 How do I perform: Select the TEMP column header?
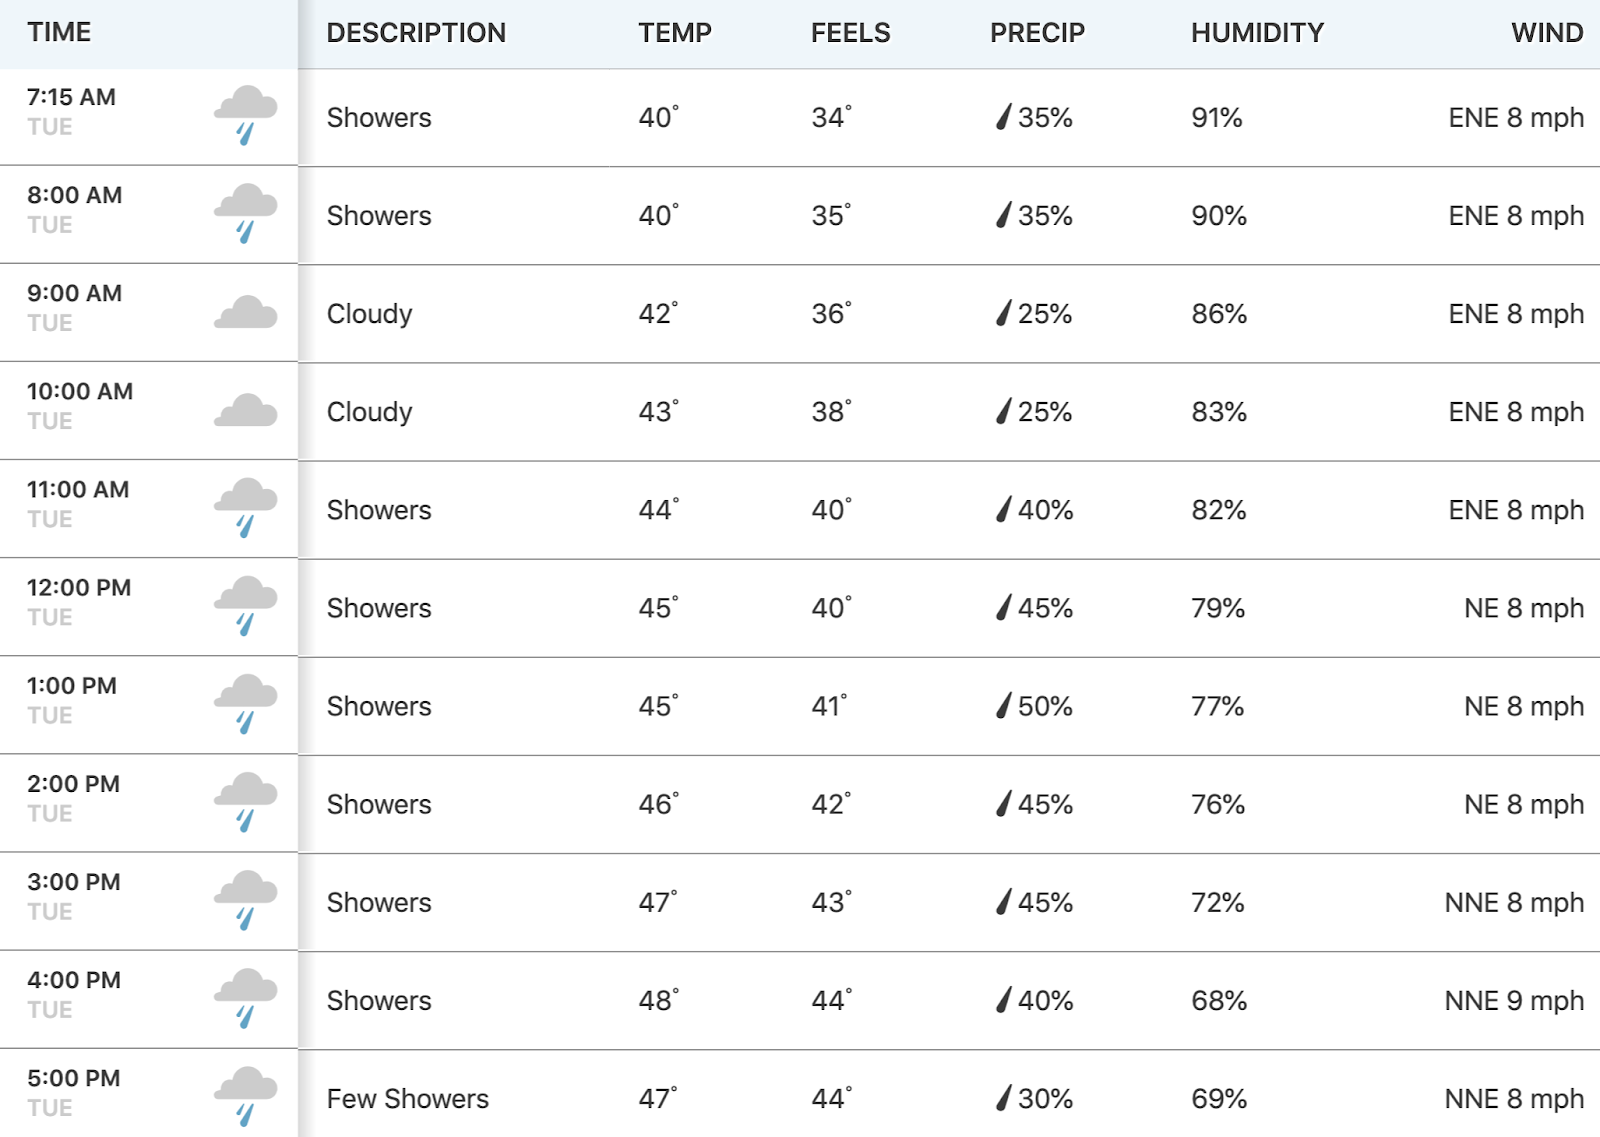675,32
